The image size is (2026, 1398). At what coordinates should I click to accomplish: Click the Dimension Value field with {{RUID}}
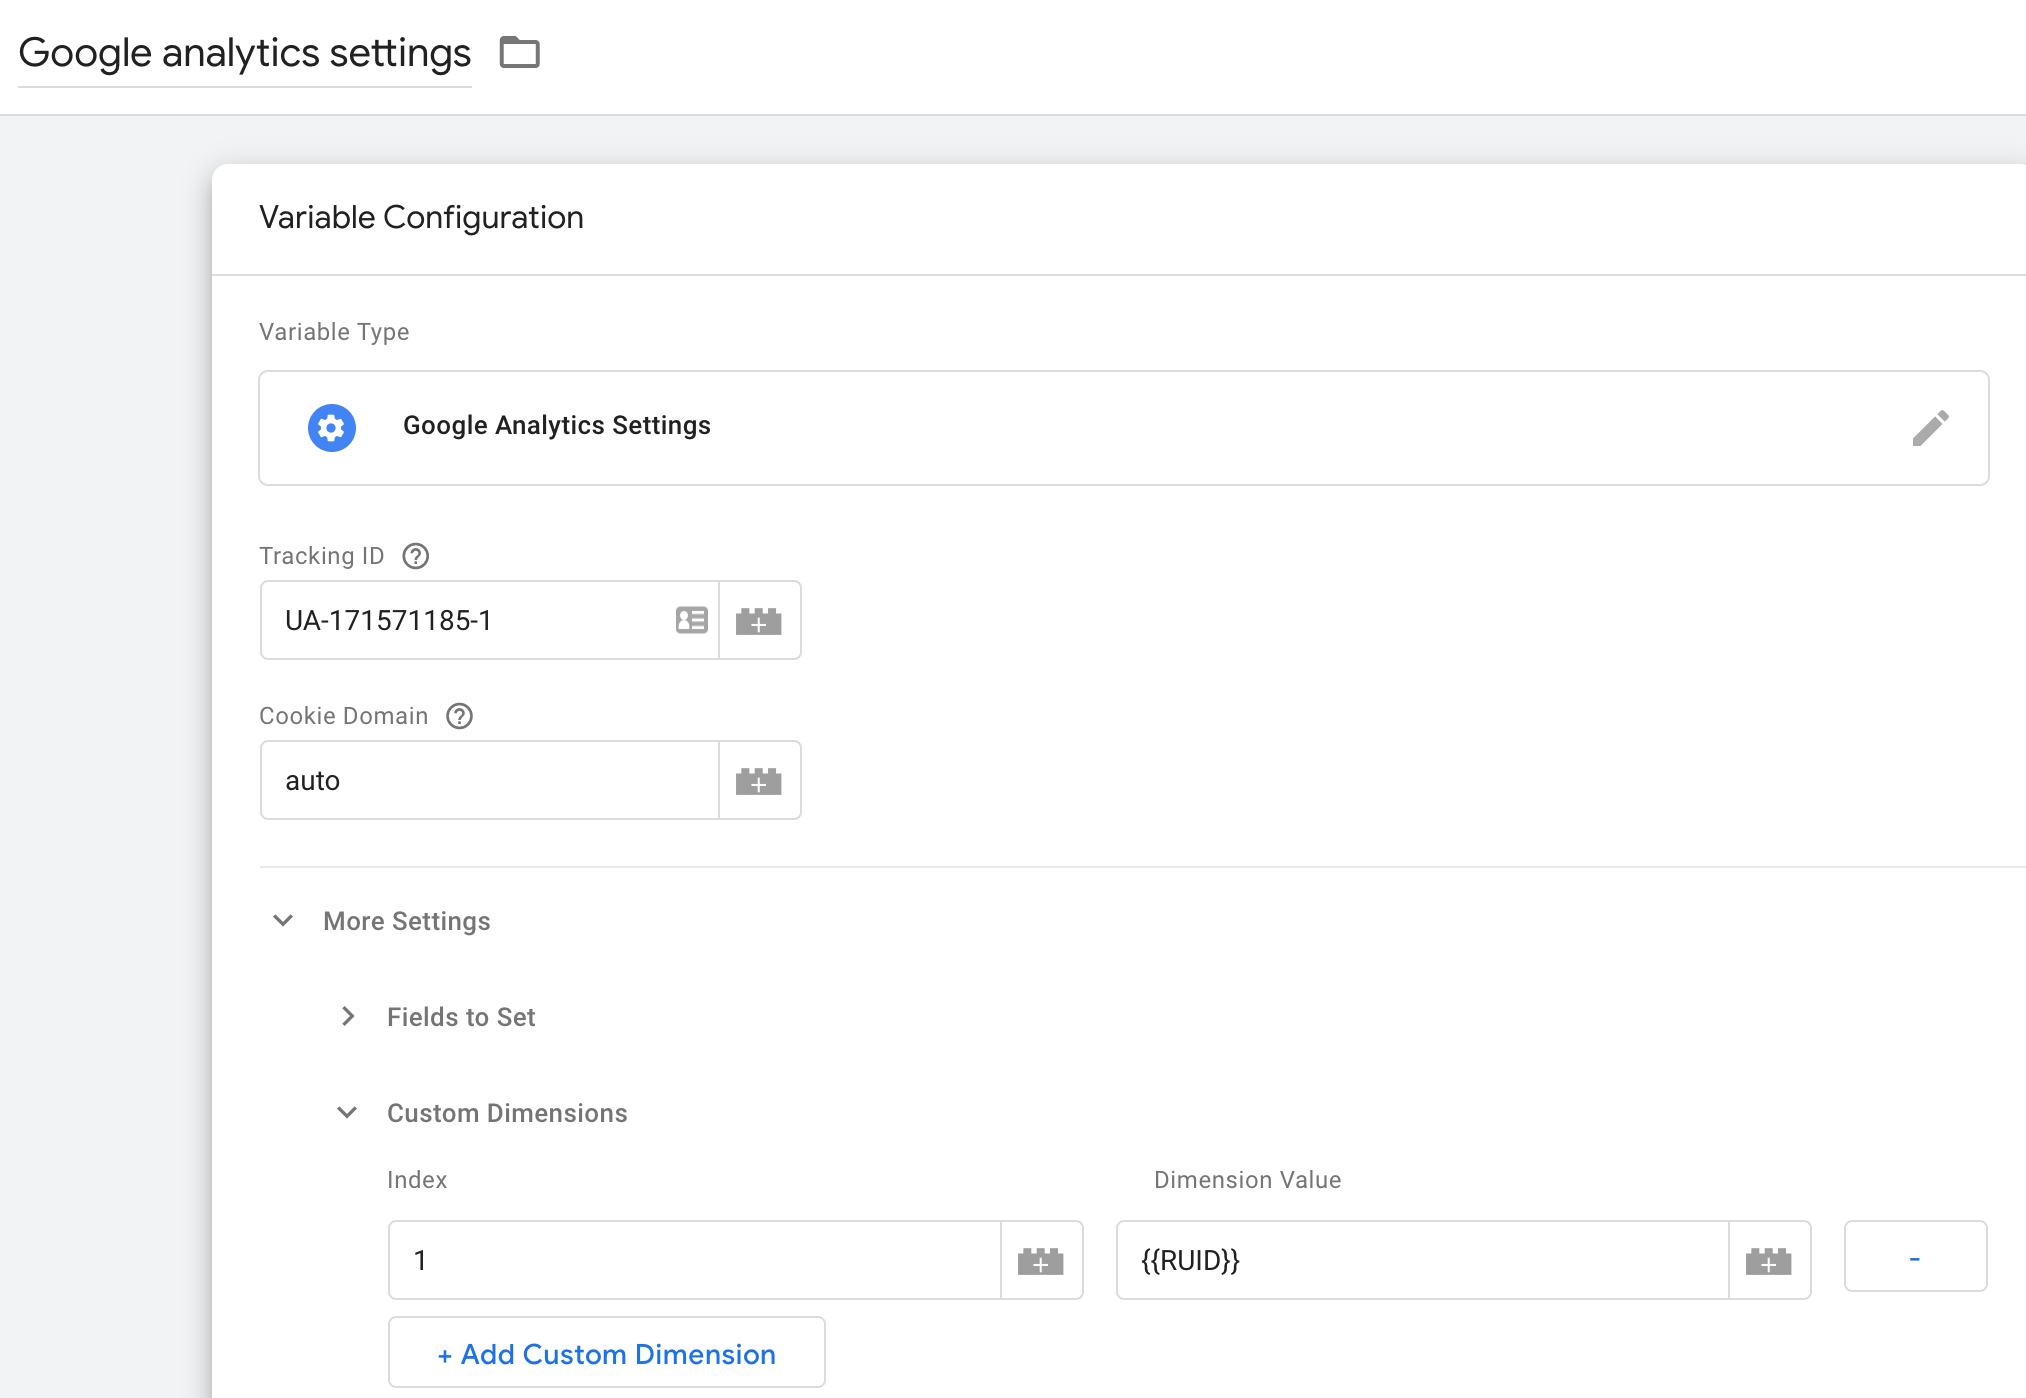(1423, 1260)
